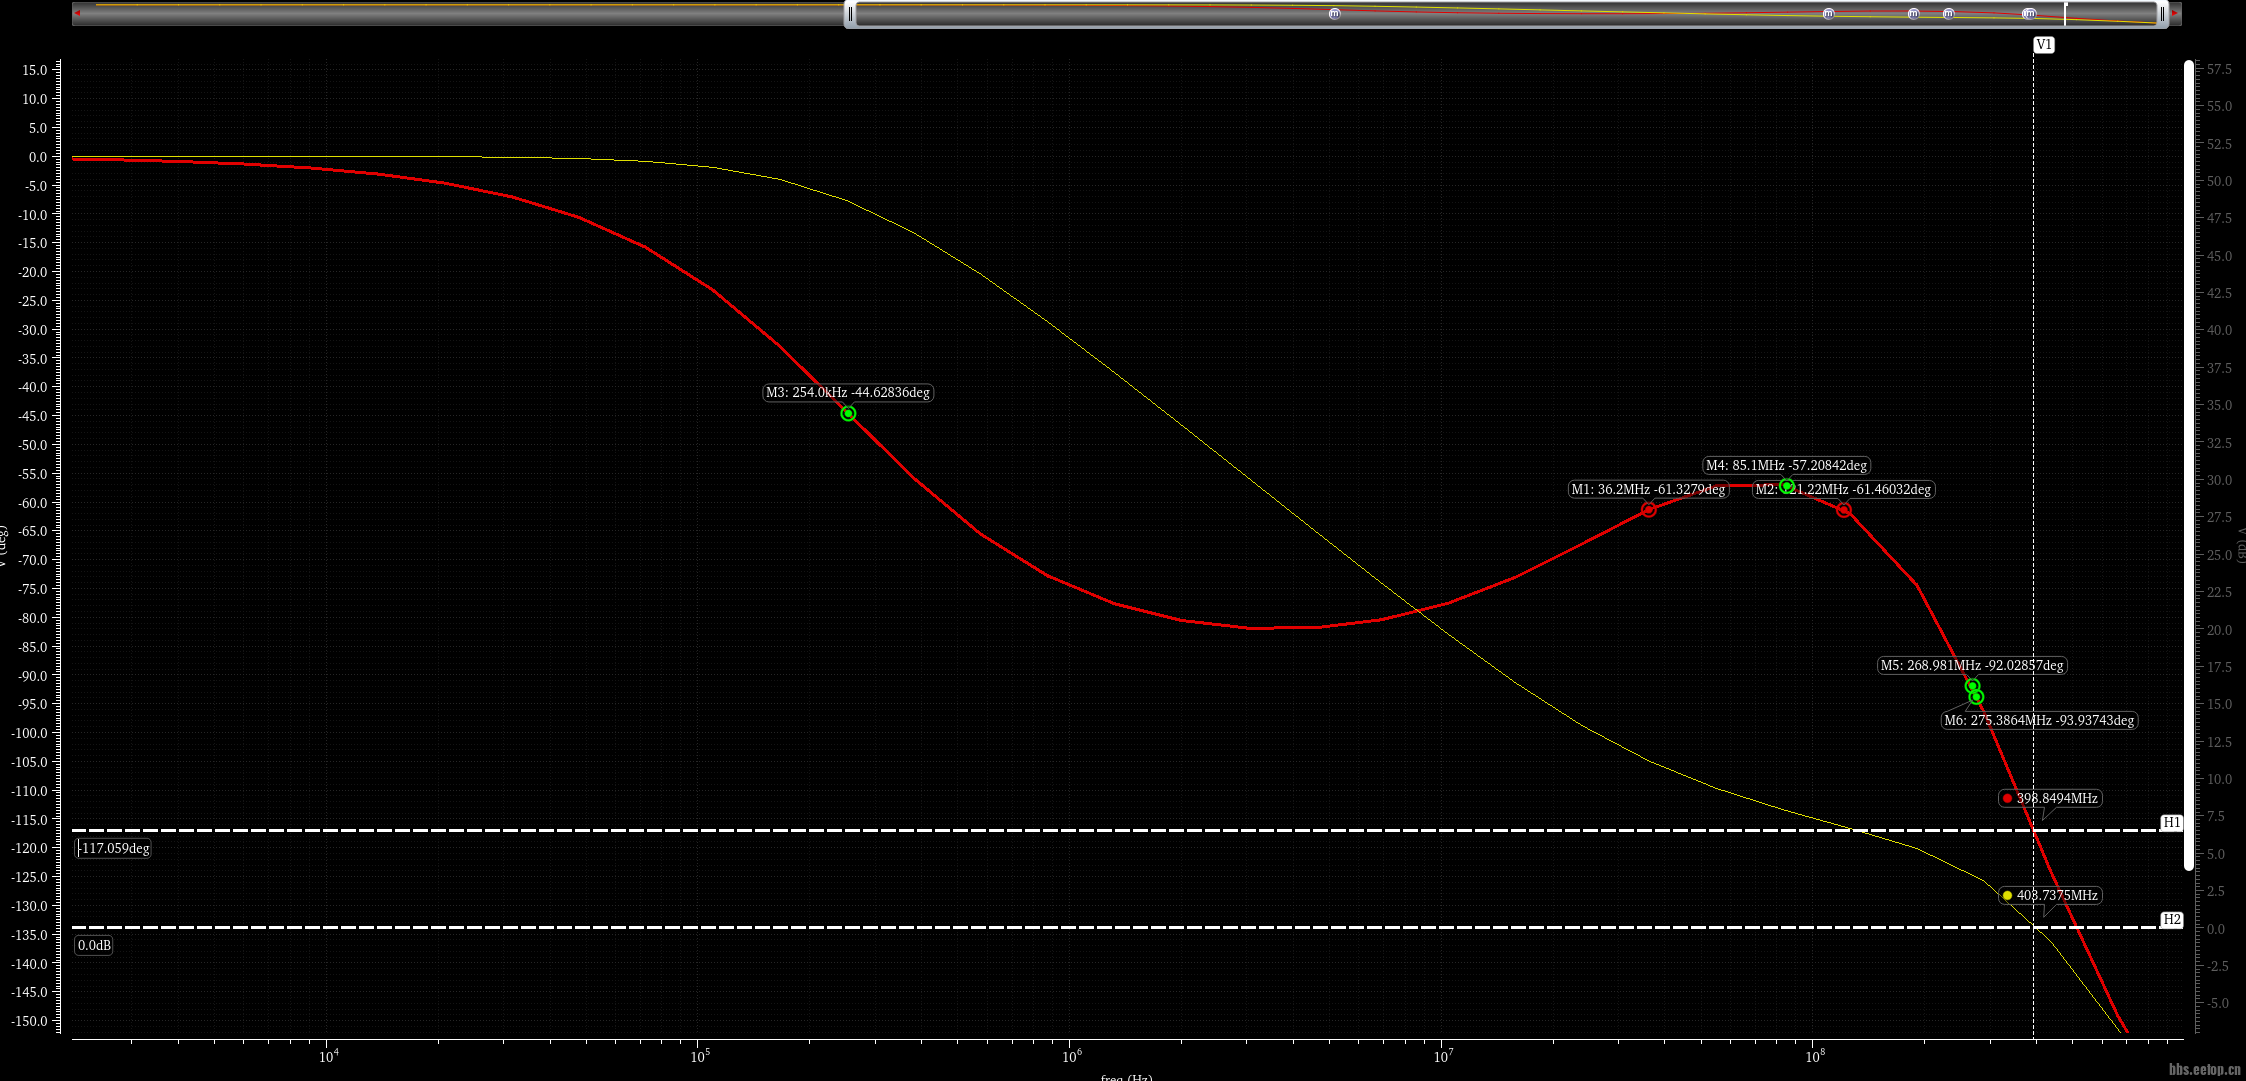Click the -117.059deg value field of H1
Screen dimensions: 2246x1081
(114, 848)
